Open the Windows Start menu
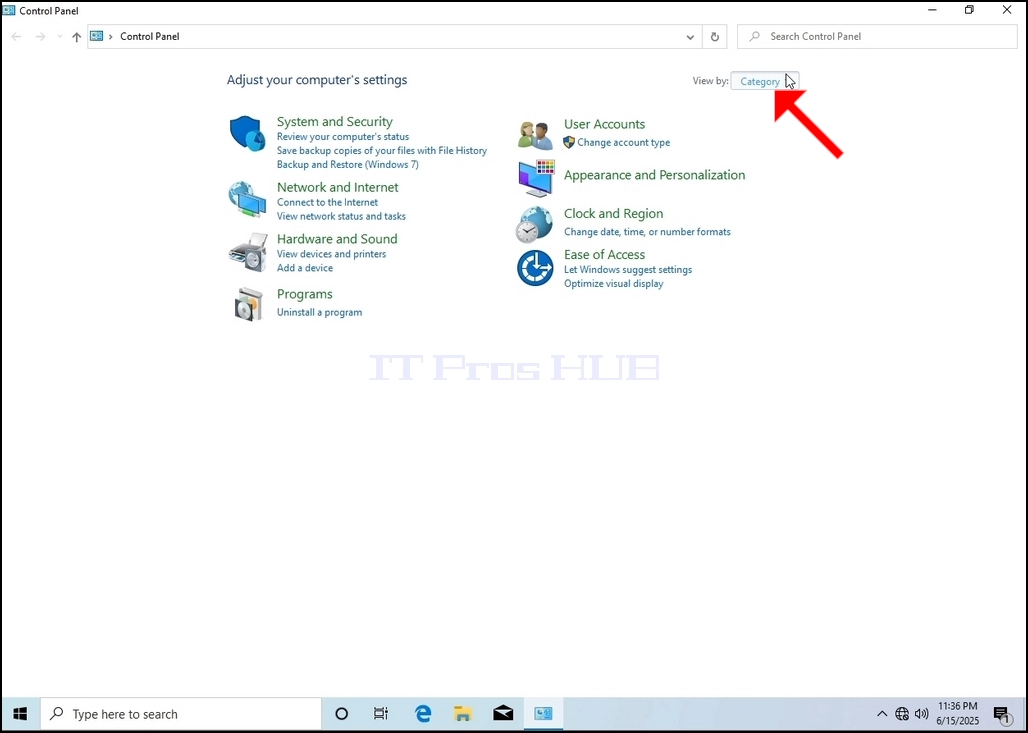The image size is (1028, 733). pos(20,713)
